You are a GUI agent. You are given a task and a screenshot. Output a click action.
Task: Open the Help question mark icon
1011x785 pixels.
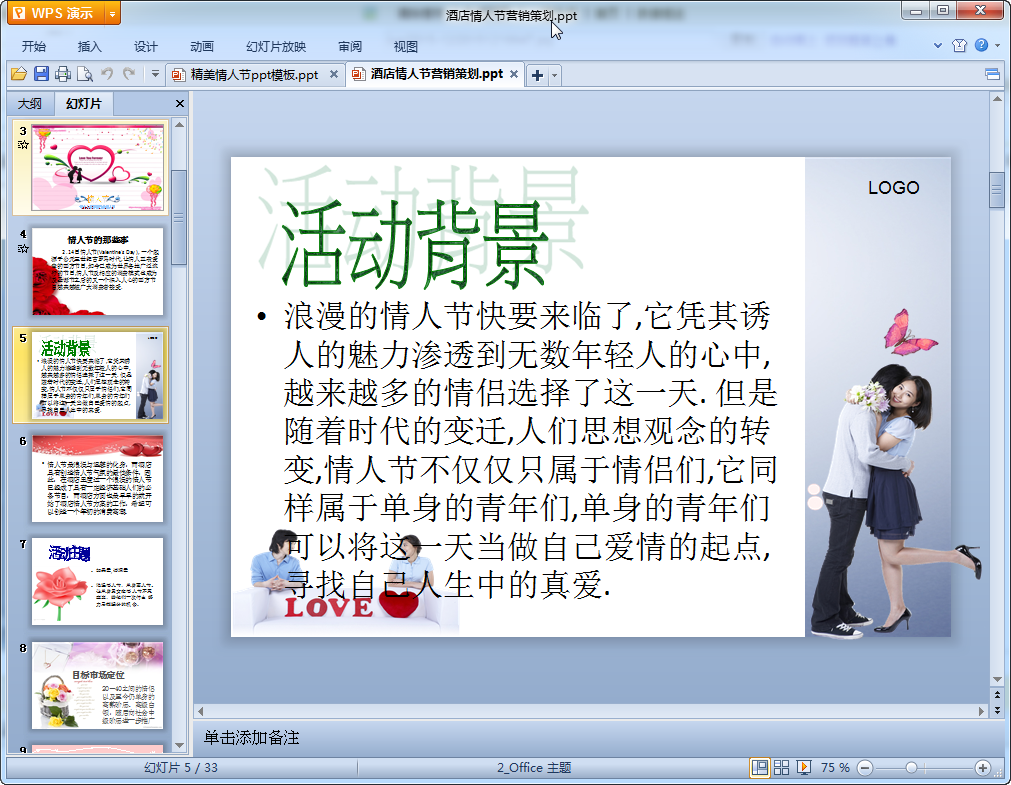point(981,45)
